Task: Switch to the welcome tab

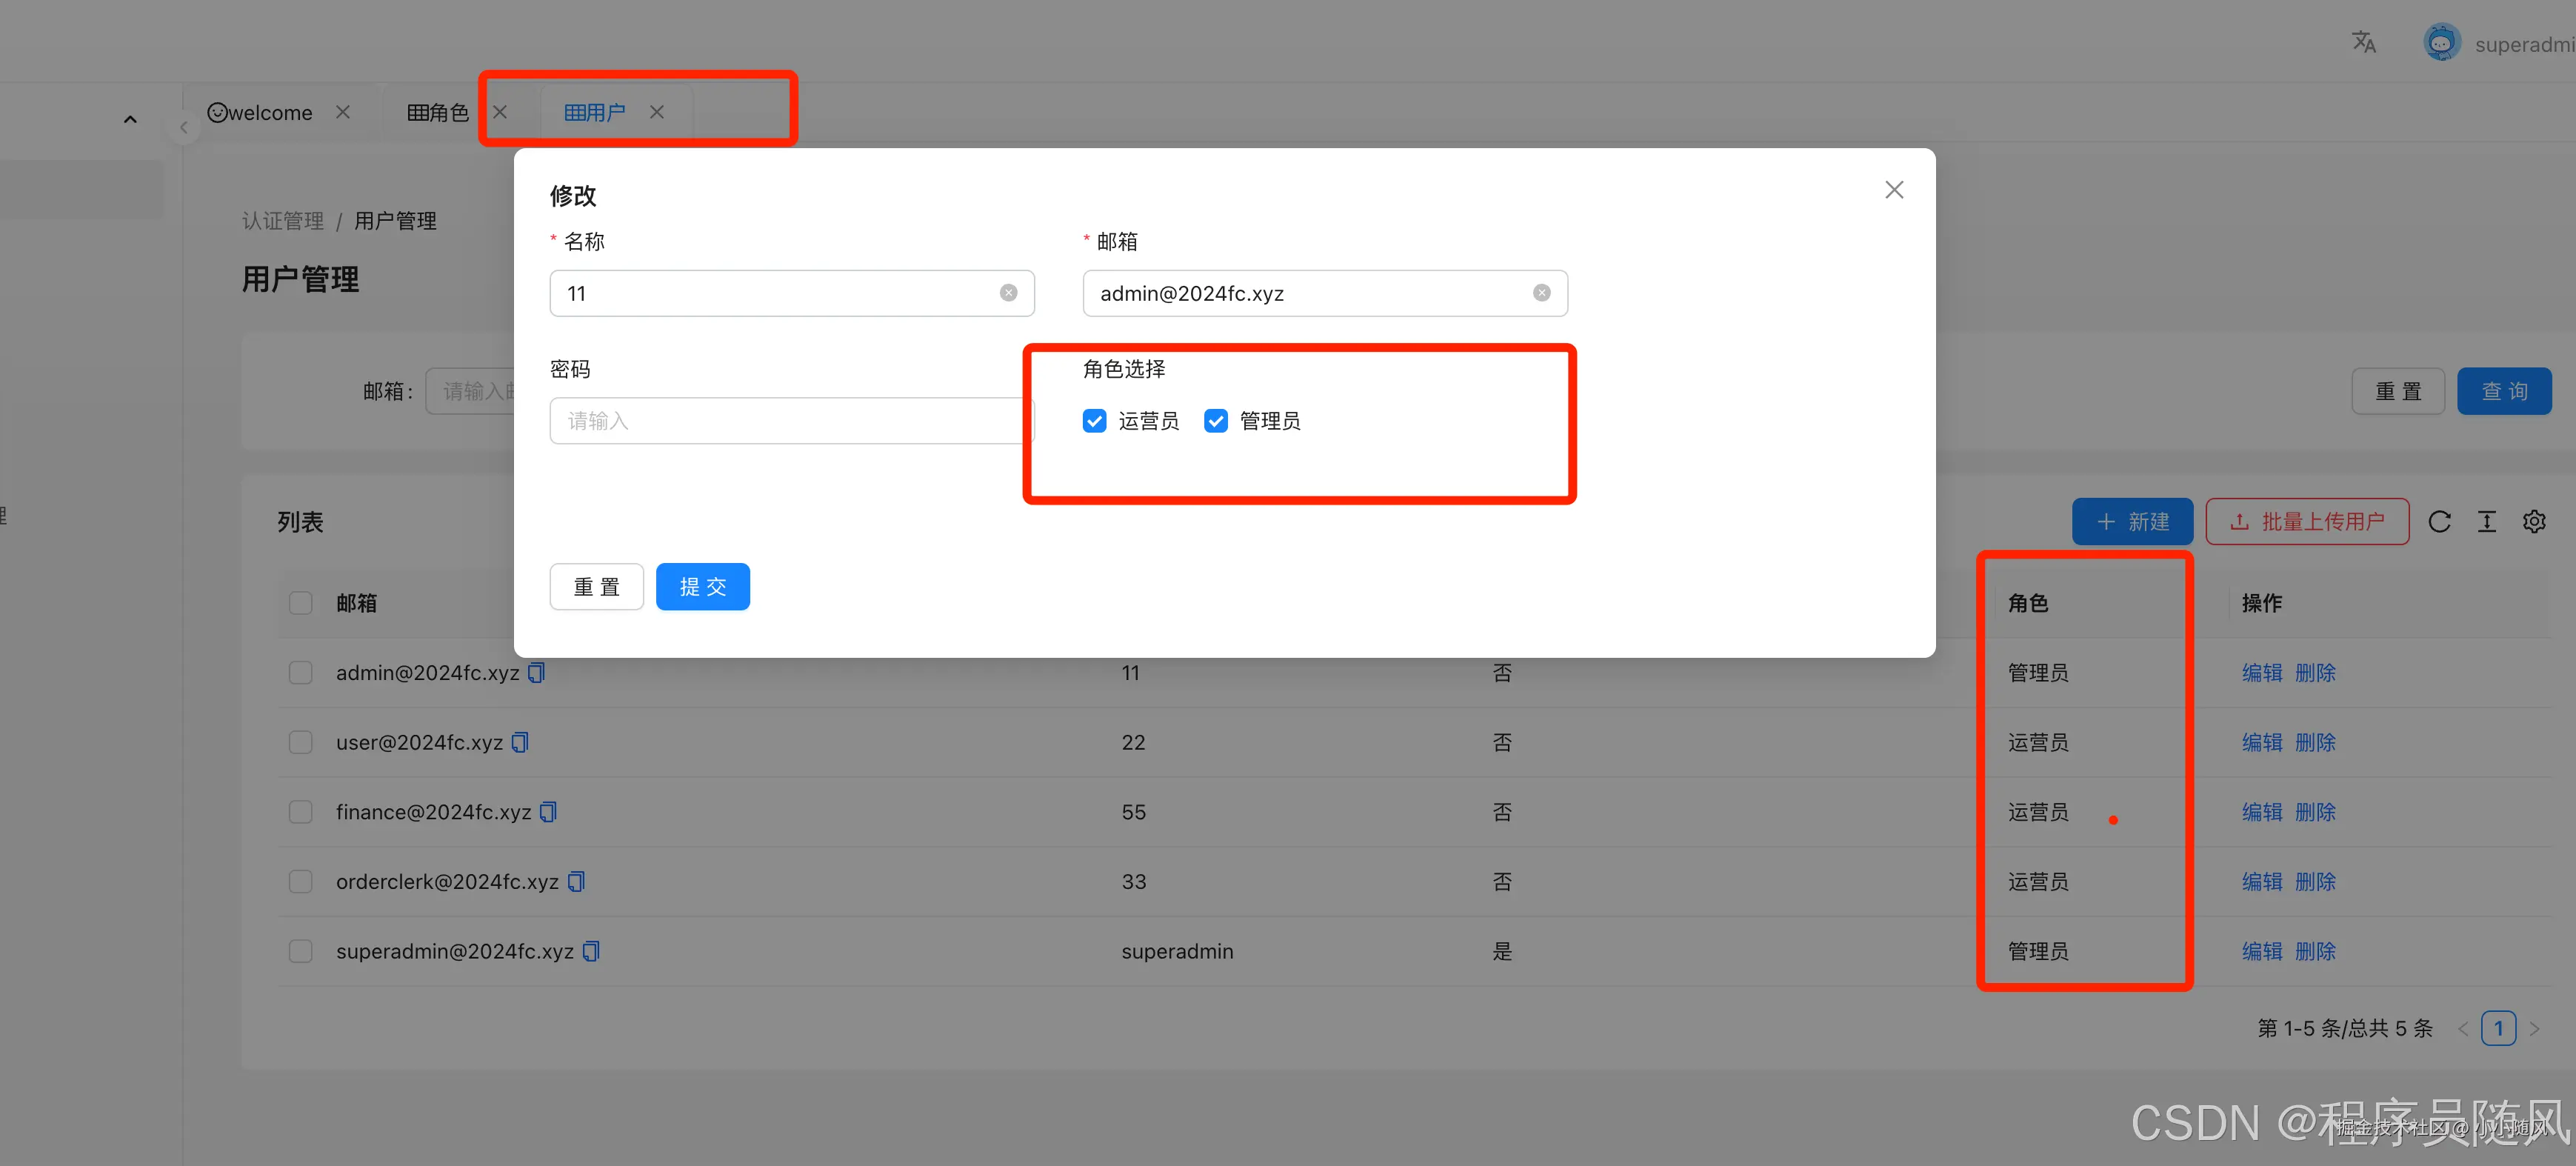Action: (x=261, y=113)
